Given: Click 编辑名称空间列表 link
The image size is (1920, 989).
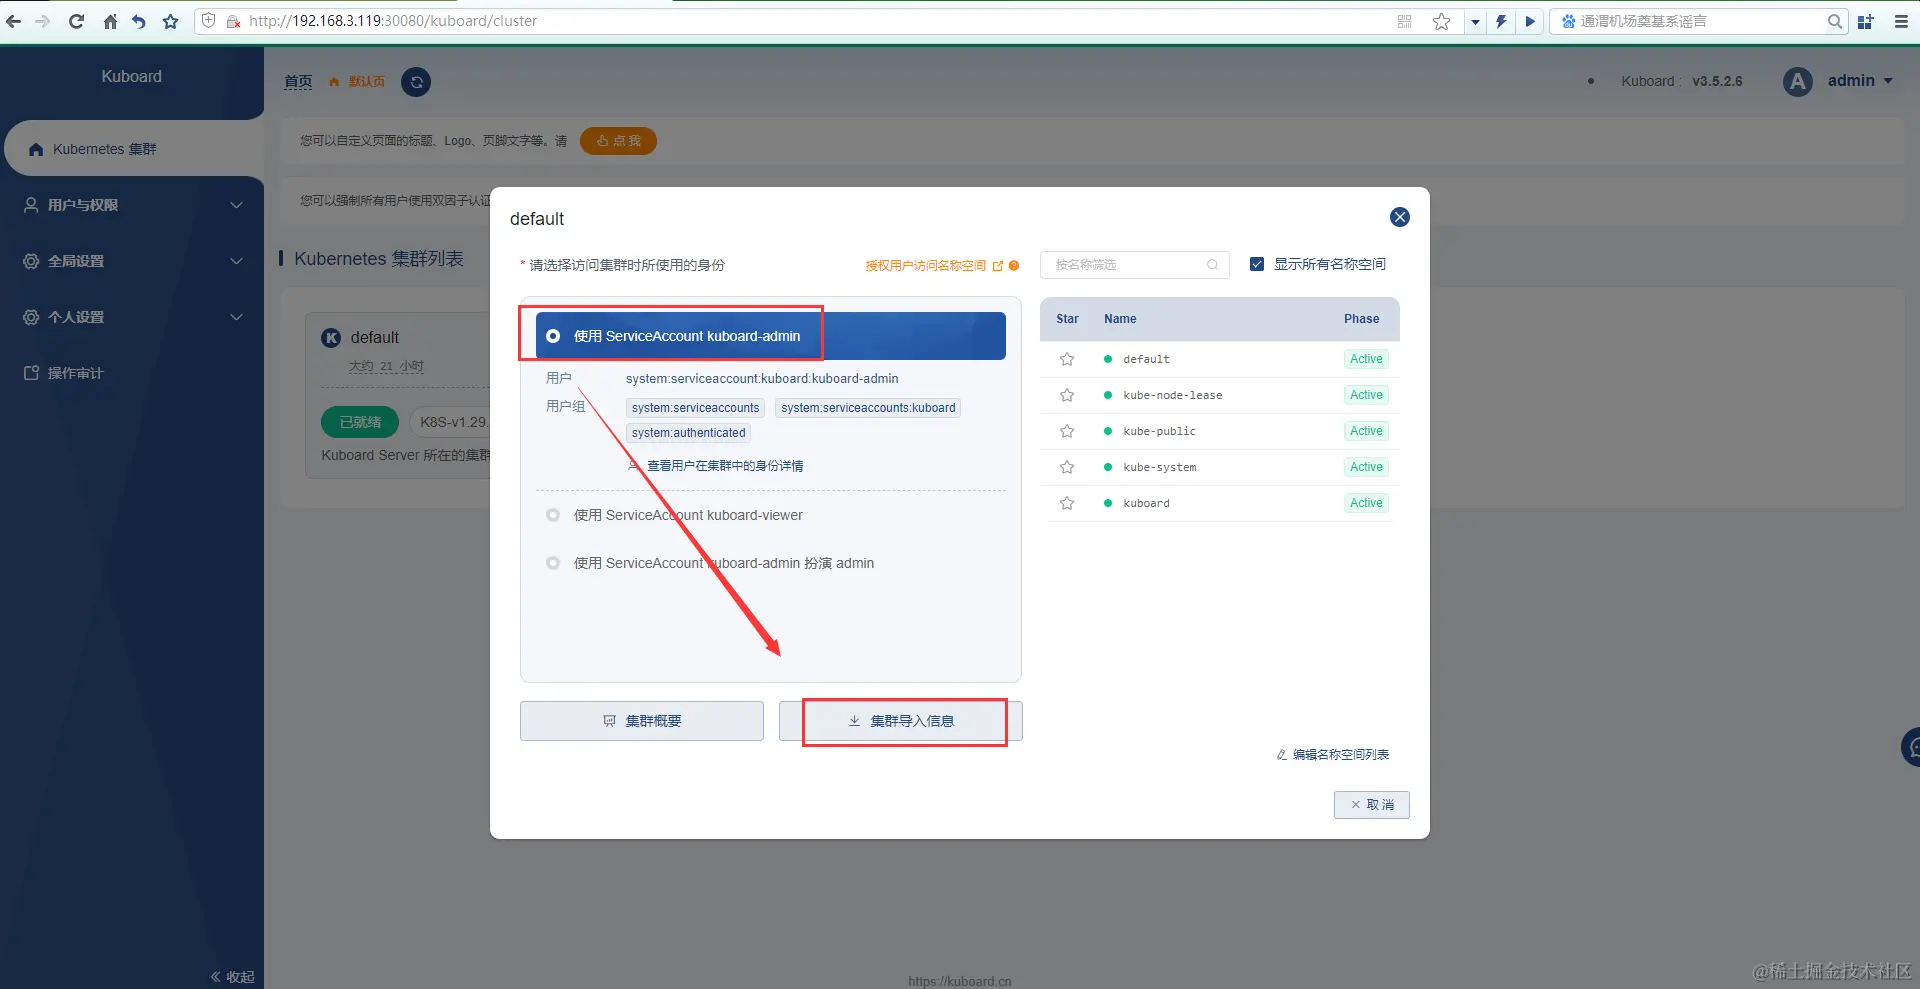Looking at the screenshot, I should (x=1332, y=755).
